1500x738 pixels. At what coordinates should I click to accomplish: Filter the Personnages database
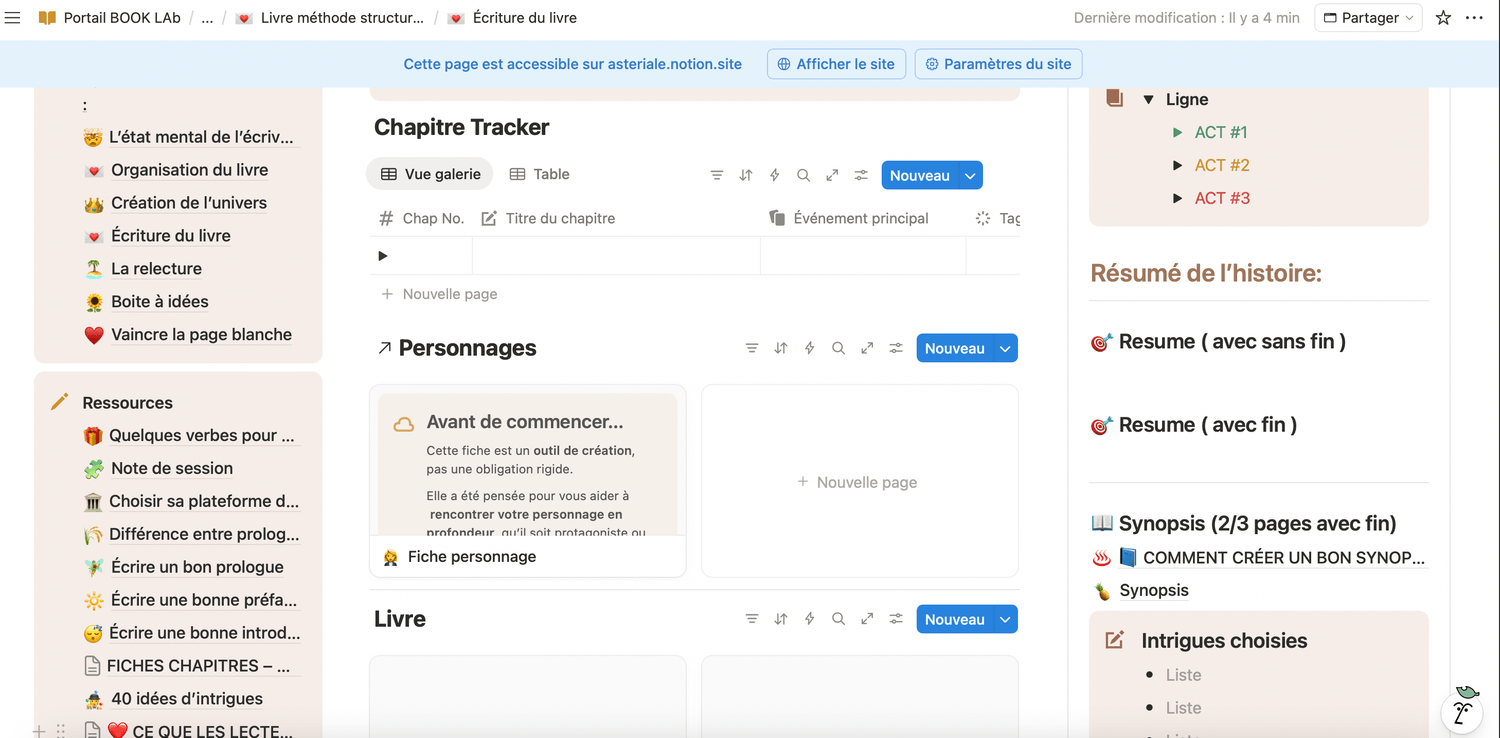click(x=752, y=348)
